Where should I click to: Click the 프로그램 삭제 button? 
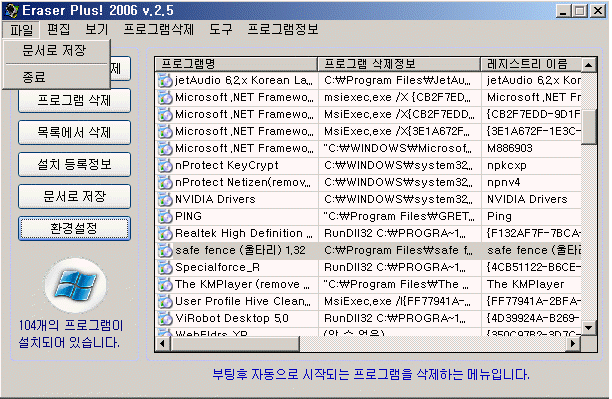point(75,100)
